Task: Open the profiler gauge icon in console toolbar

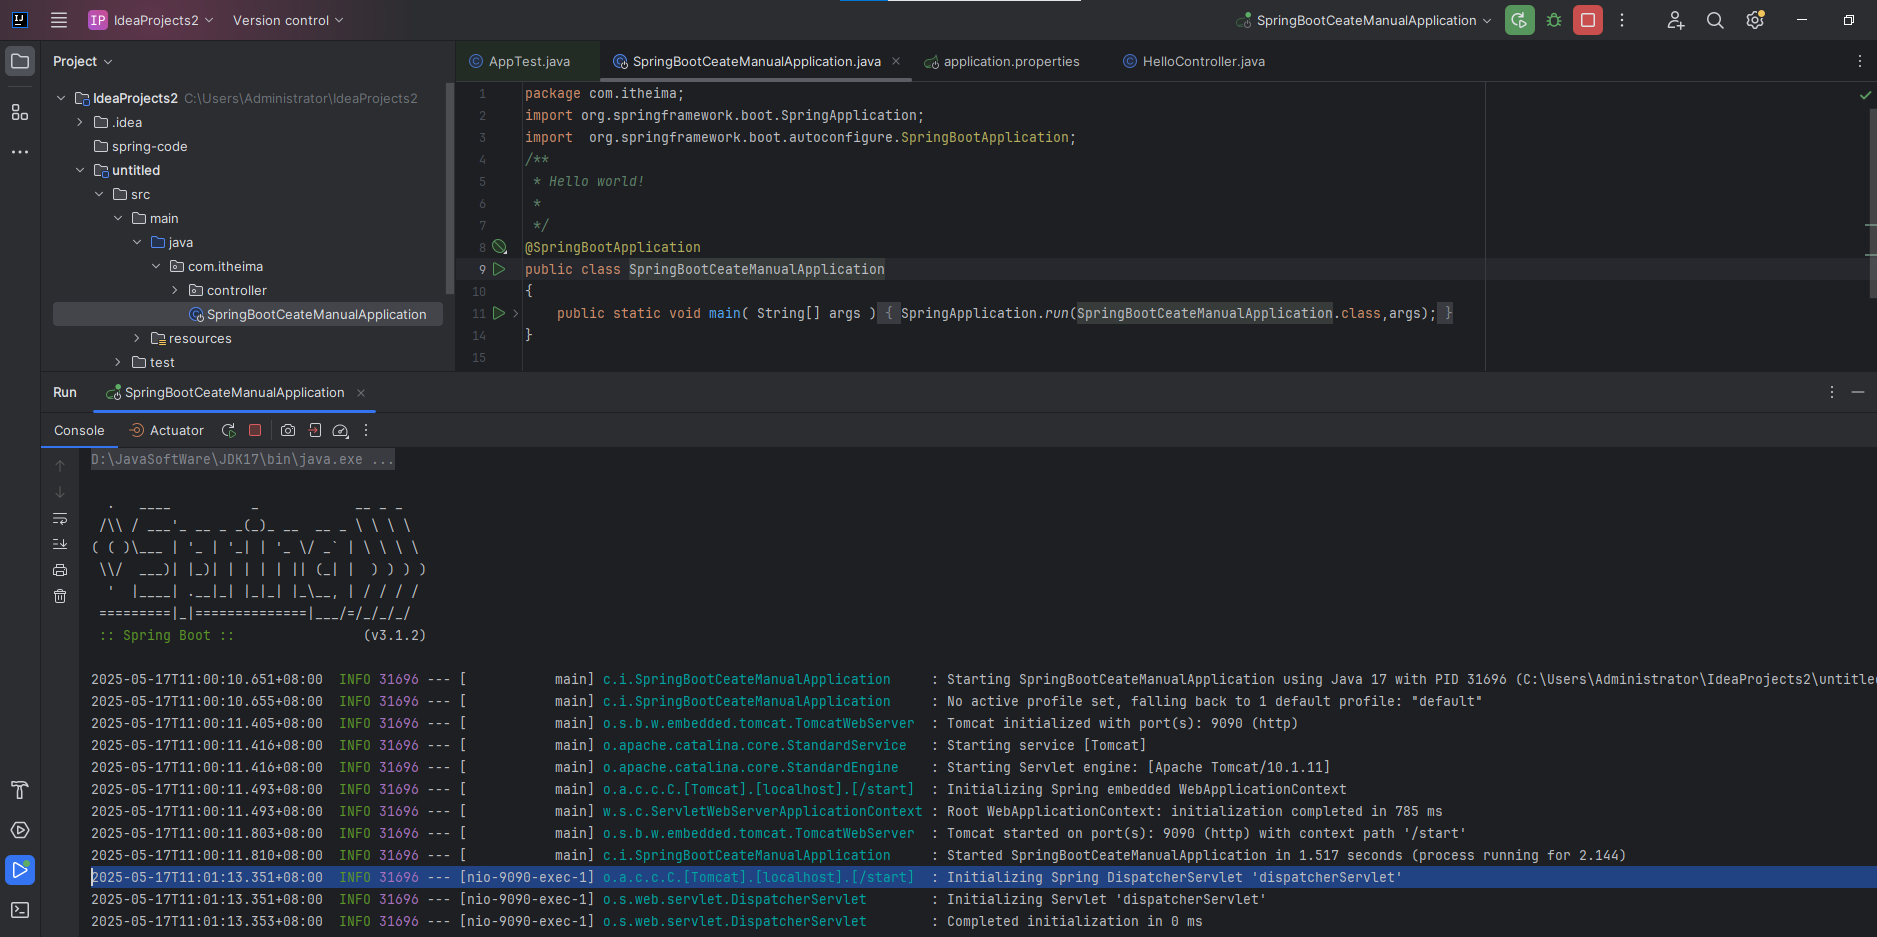Action: tap(340, 430)
